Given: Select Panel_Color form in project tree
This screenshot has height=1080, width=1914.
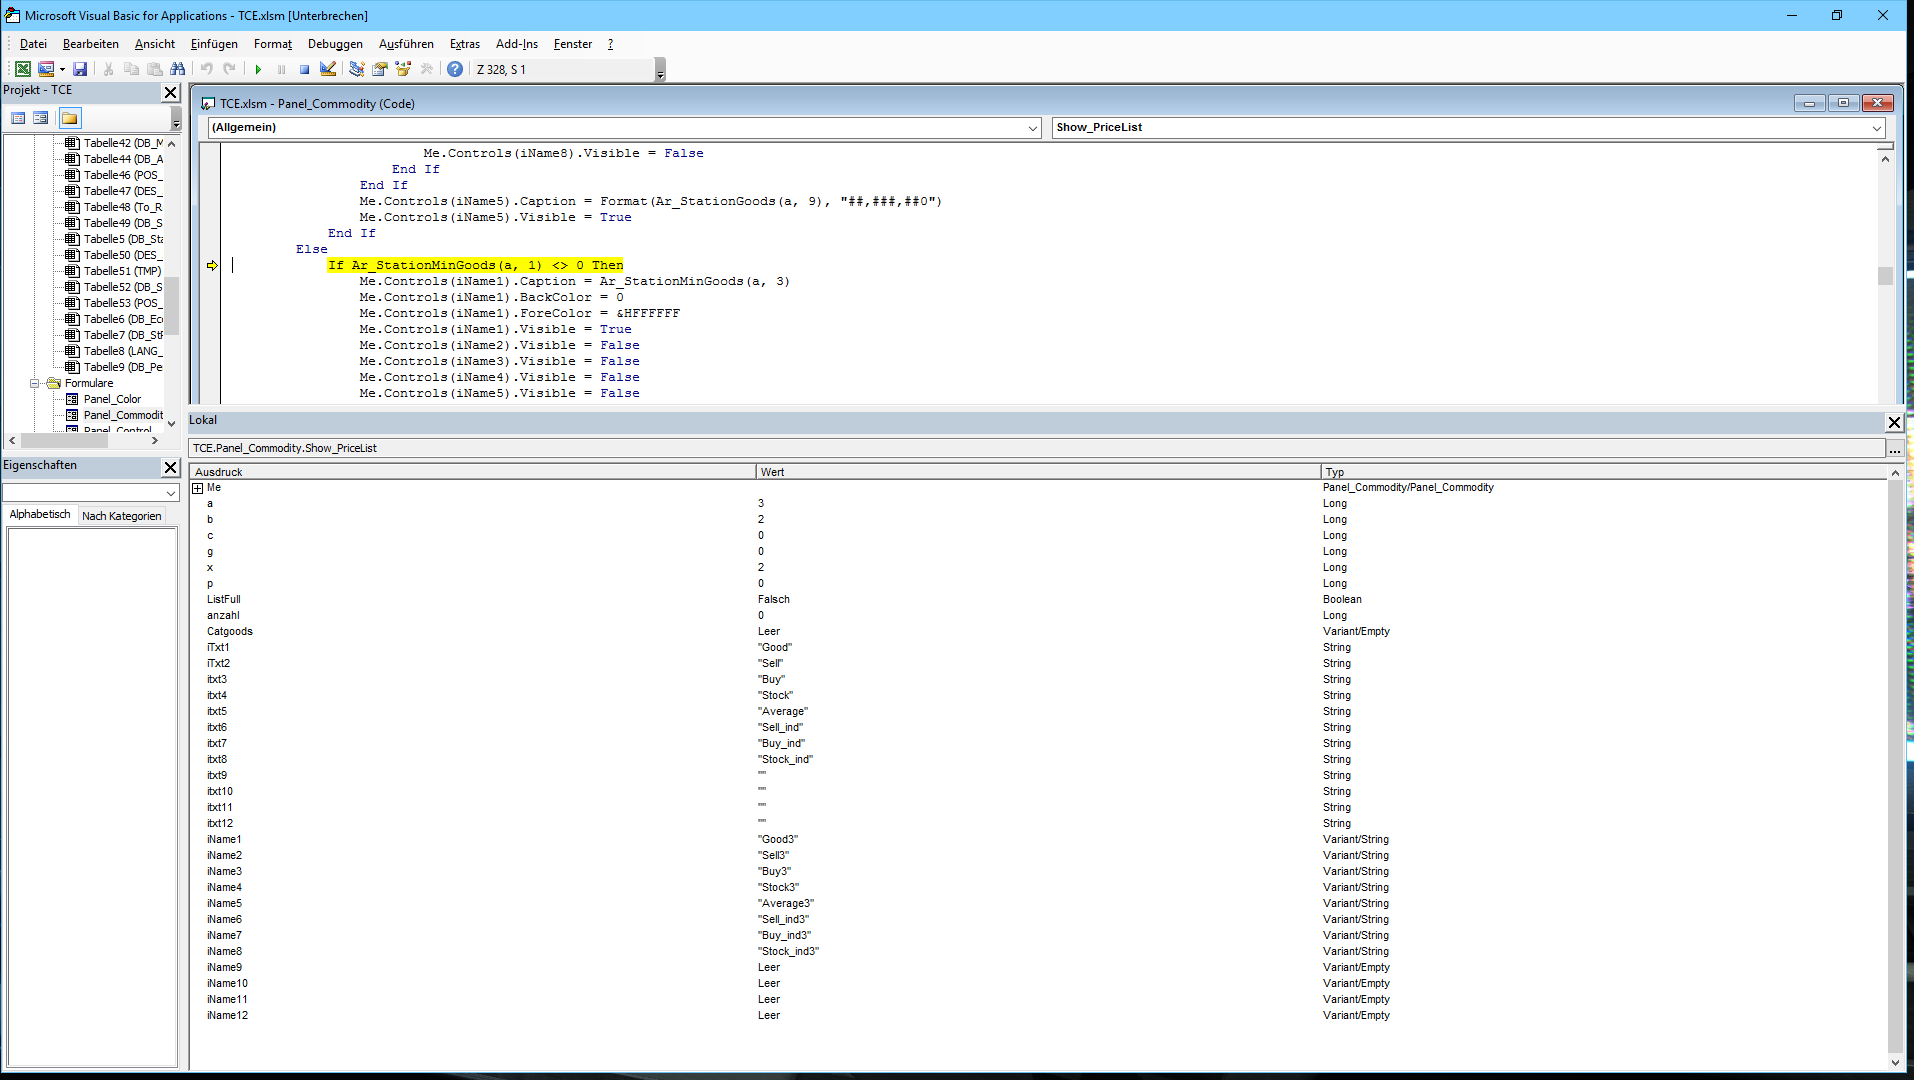Looking at the screenshot, I should 112,399.
